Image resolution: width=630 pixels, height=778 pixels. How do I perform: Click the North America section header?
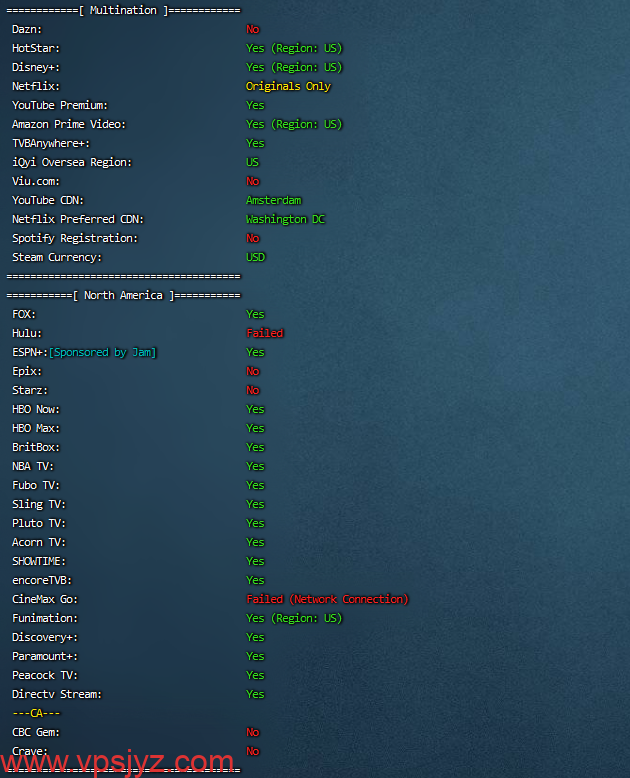[123, 295]
